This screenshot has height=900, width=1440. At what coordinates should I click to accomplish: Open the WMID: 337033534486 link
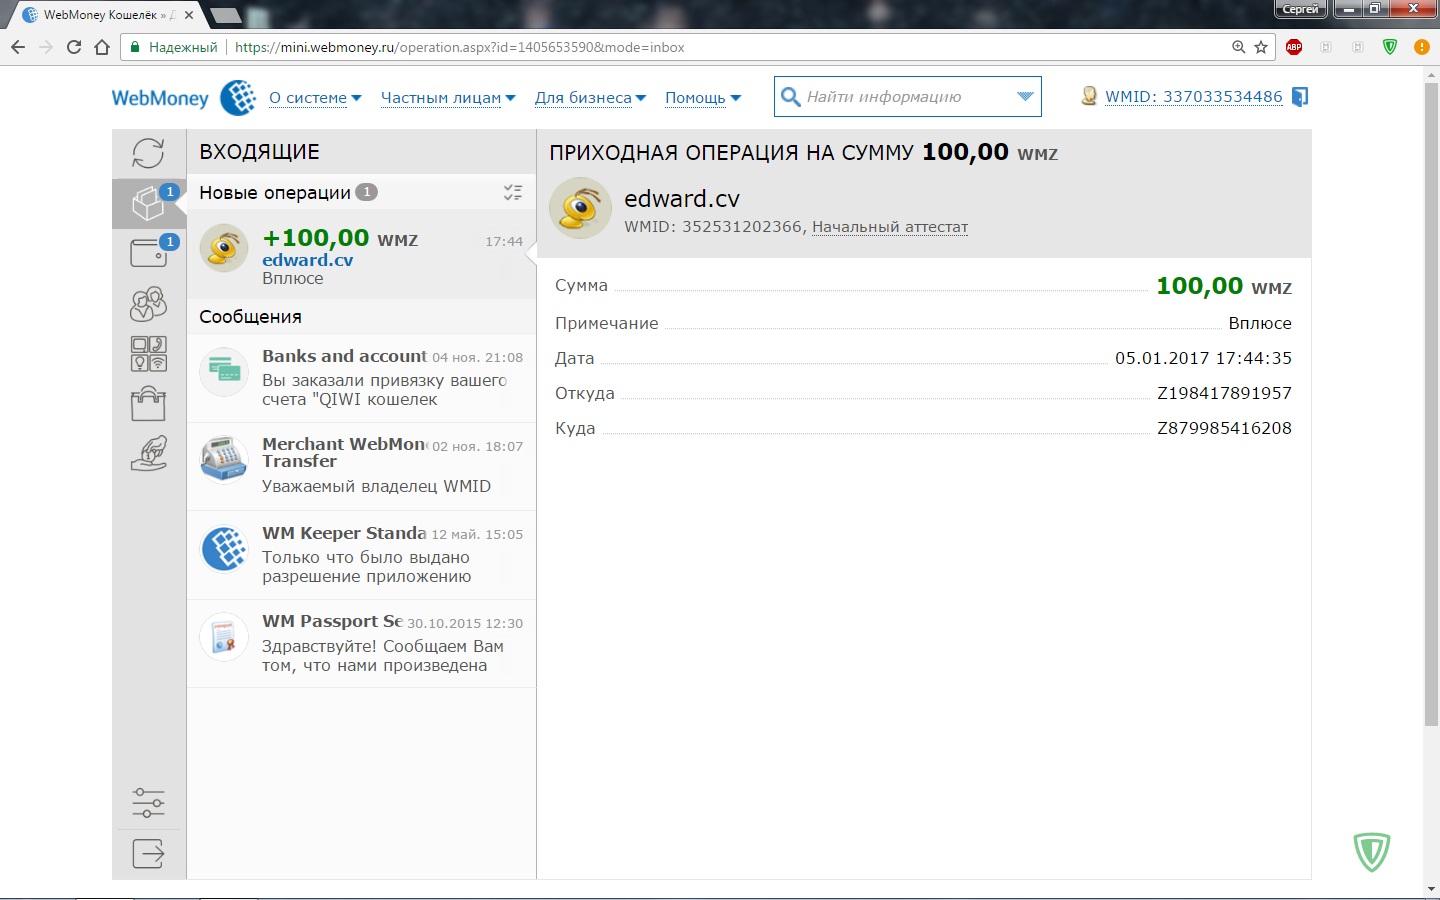(1194, 97)
